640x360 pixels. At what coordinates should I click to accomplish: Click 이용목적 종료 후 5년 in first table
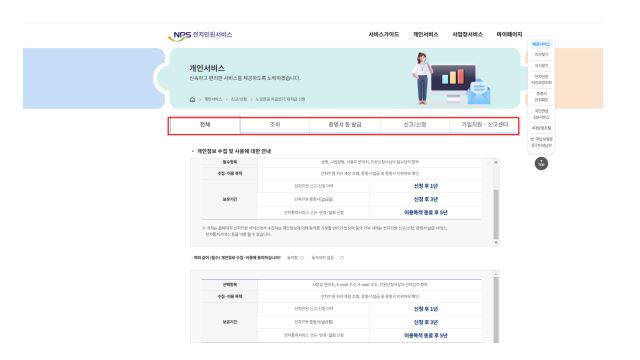coord(426,213)
